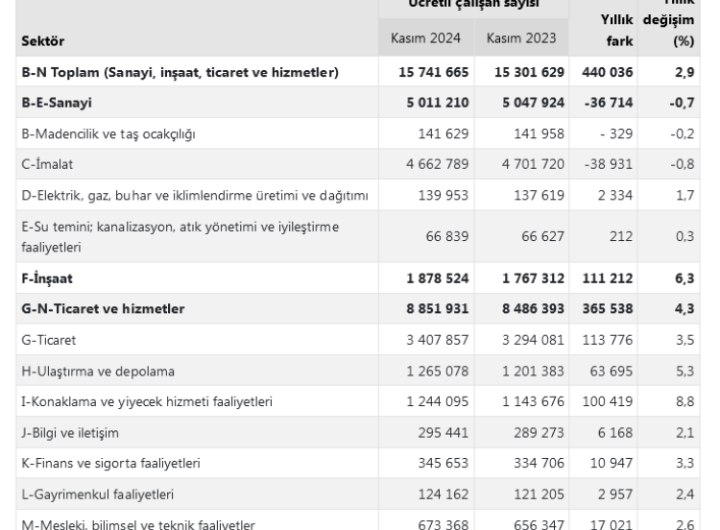The width and height of the screenshot is (720, 530).
Task: Select the G-N-Ticaret ve hizmetler row label
Action: [102, 310]
